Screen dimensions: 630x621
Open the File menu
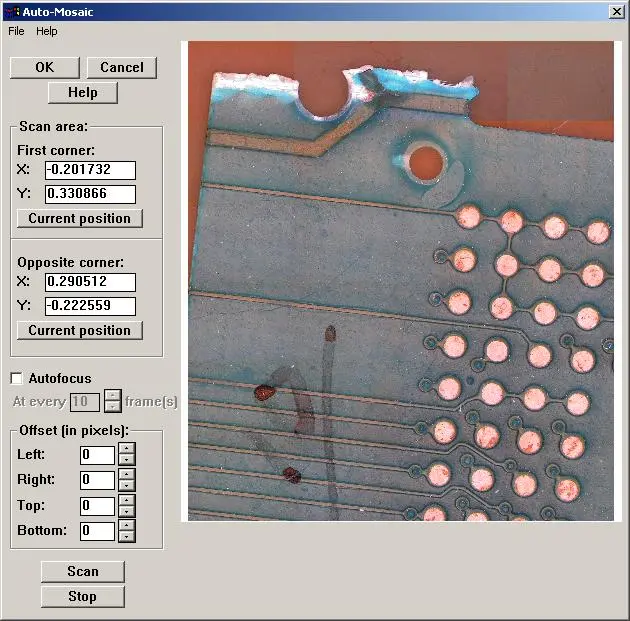(x=16, y=31)
